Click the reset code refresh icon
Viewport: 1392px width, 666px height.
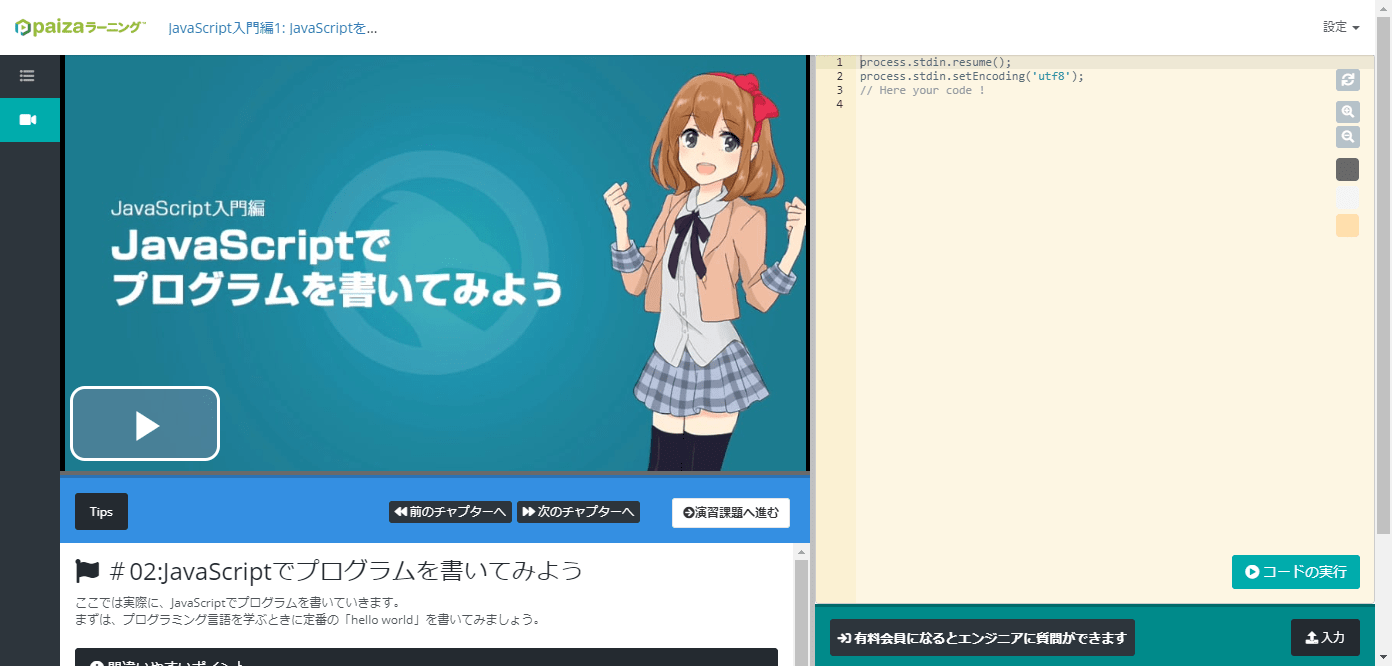click(x=1347, y=80)
